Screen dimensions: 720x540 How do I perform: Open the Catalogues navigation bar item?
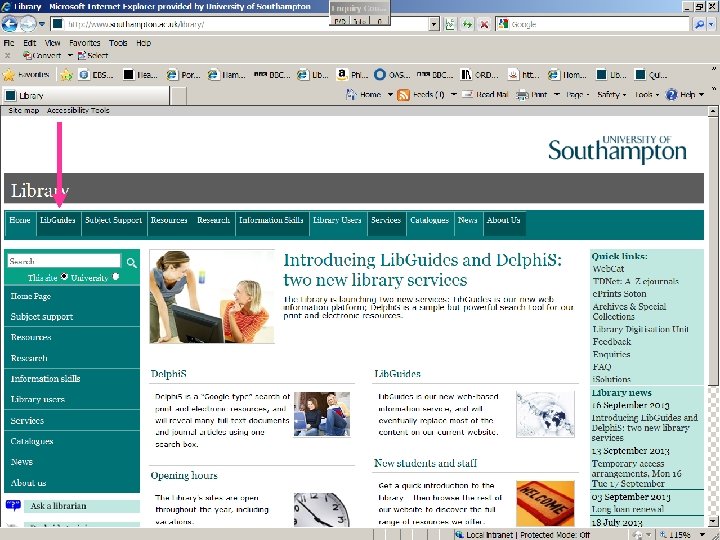click(429, 220)
